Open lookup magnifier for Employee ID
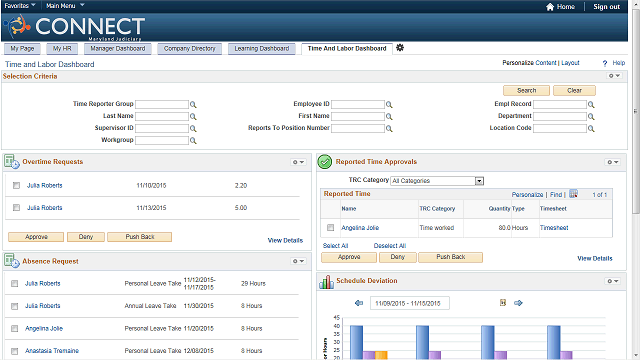 click(389, 104)
